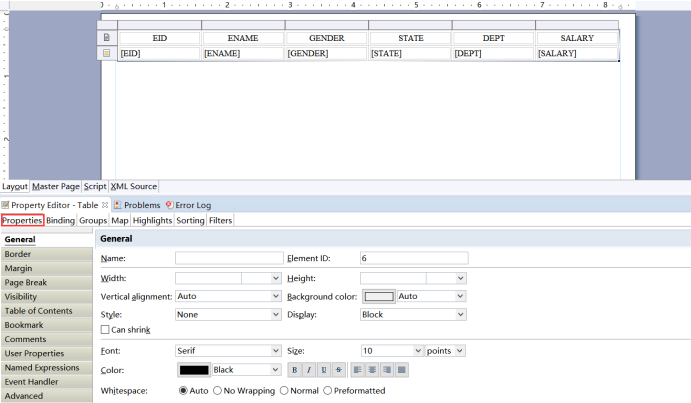This screenshot has height=403, width=691.
Task: Open the Table of Contents category
Action: 47,311
